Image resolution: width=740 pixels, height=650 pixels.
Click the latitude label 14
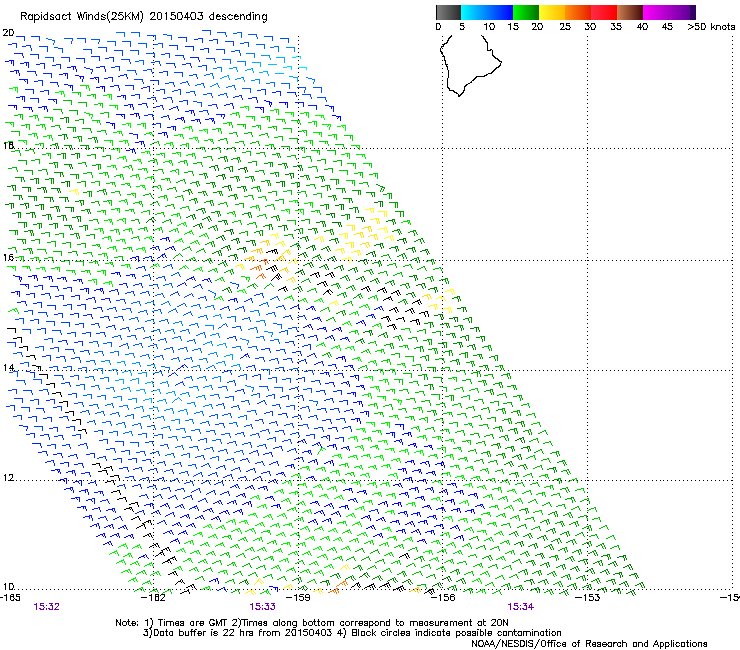[x=8, y=367]
